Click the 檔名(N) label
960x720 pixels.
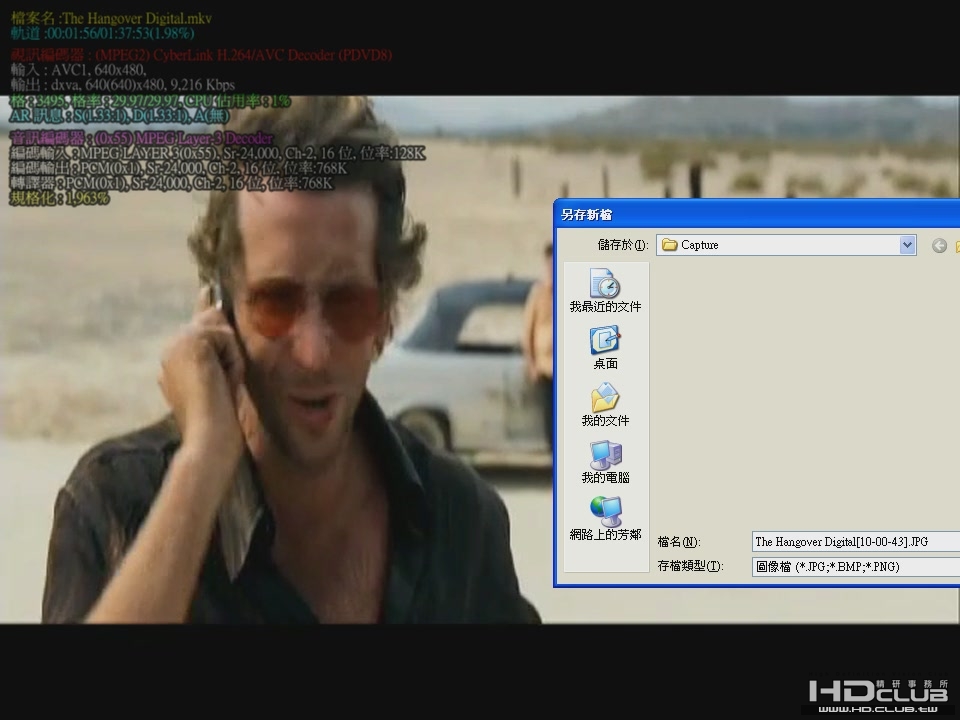(x=678, y=542)
